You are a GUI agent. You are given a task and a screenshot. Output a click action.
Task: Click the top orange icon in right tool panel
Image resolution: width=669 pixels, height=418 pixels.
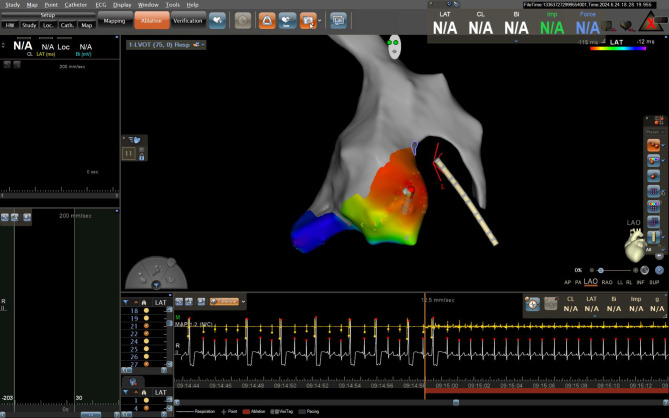(x=654, y=145)
